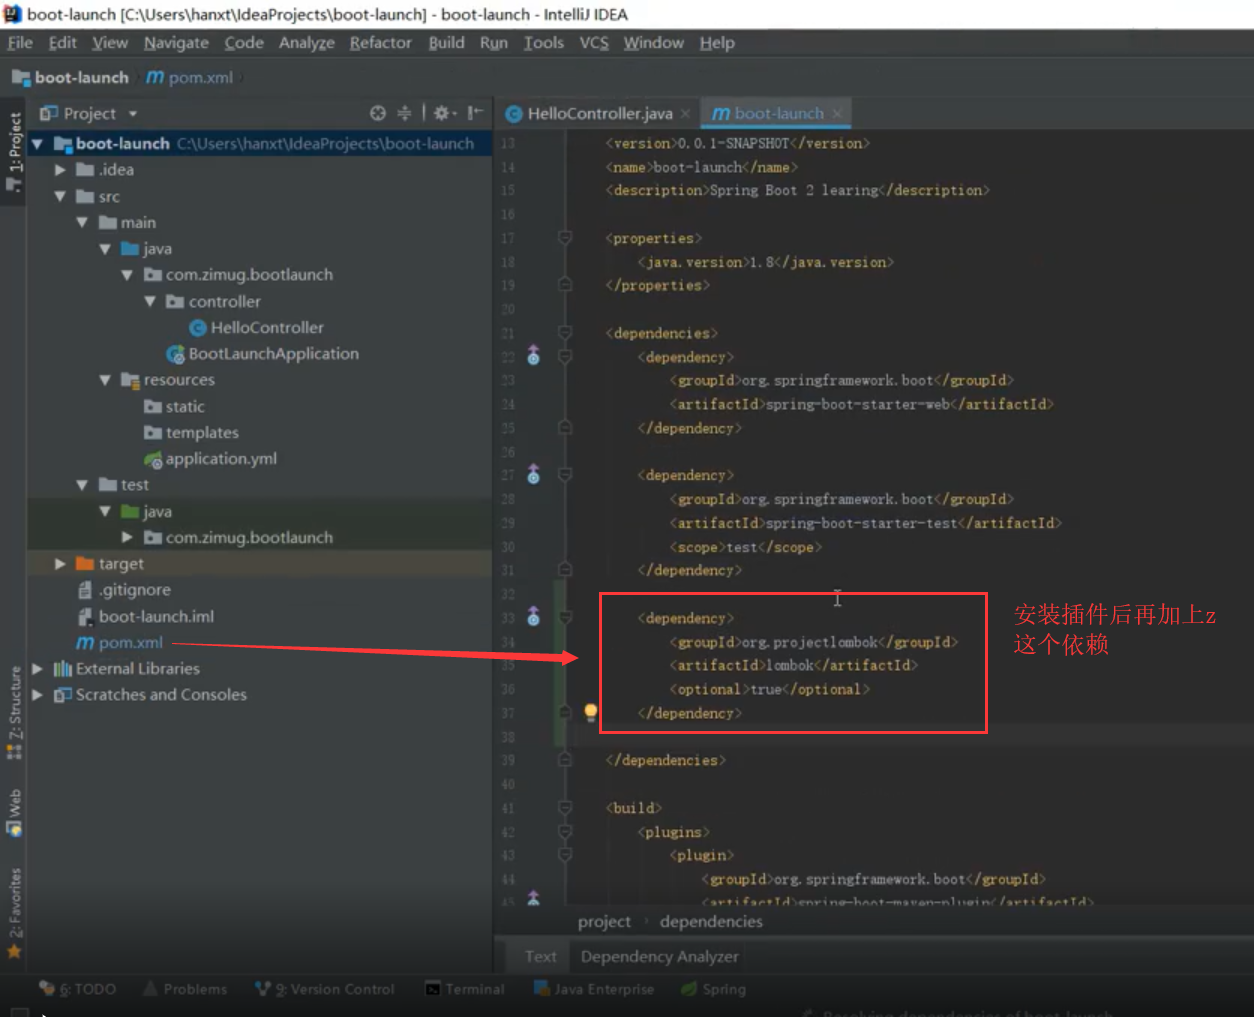This screenshot has width=1254, height=1017.
Task: Expand the target folder
Action: [x=60, y=564]
